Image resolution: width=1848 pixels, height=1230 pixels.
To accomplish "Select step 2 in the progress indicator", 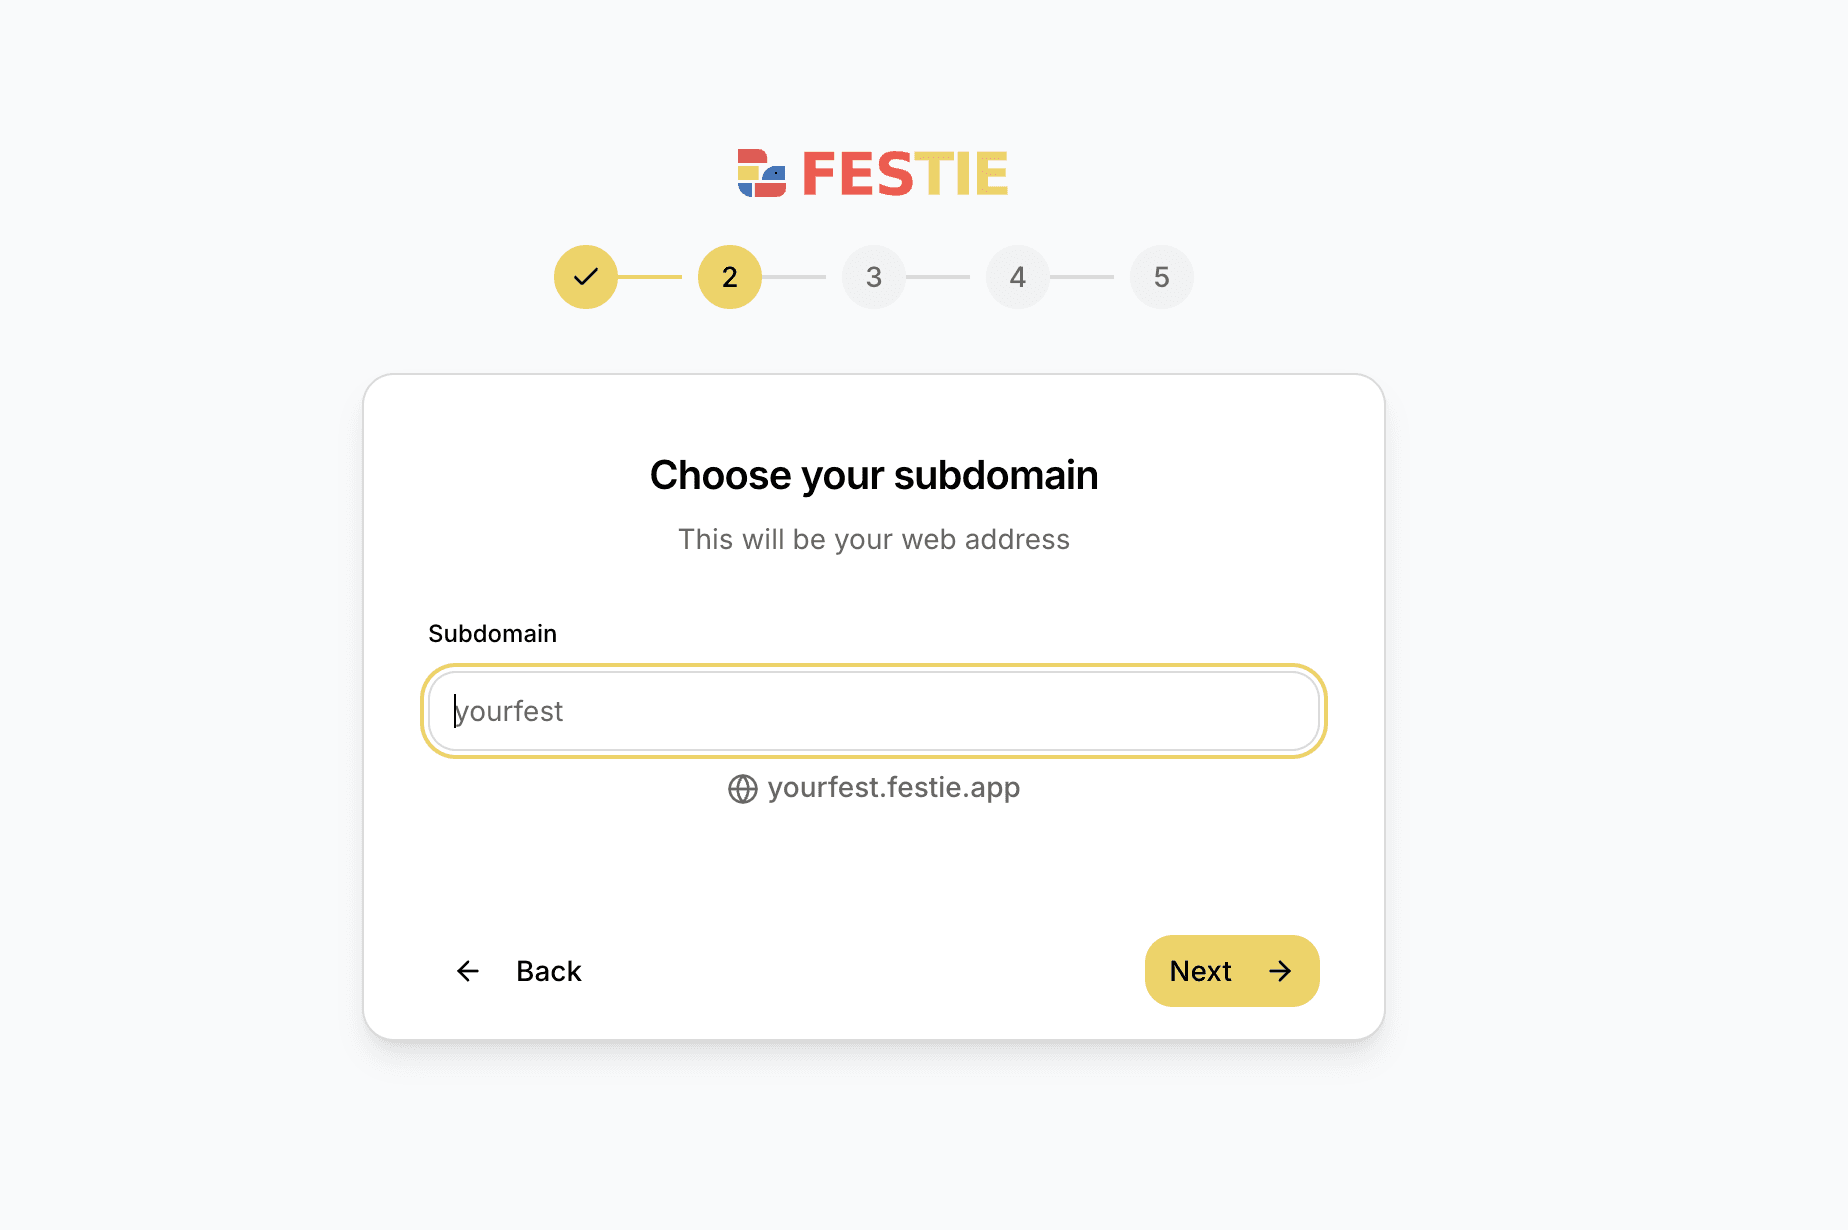I will coord(729,277).
